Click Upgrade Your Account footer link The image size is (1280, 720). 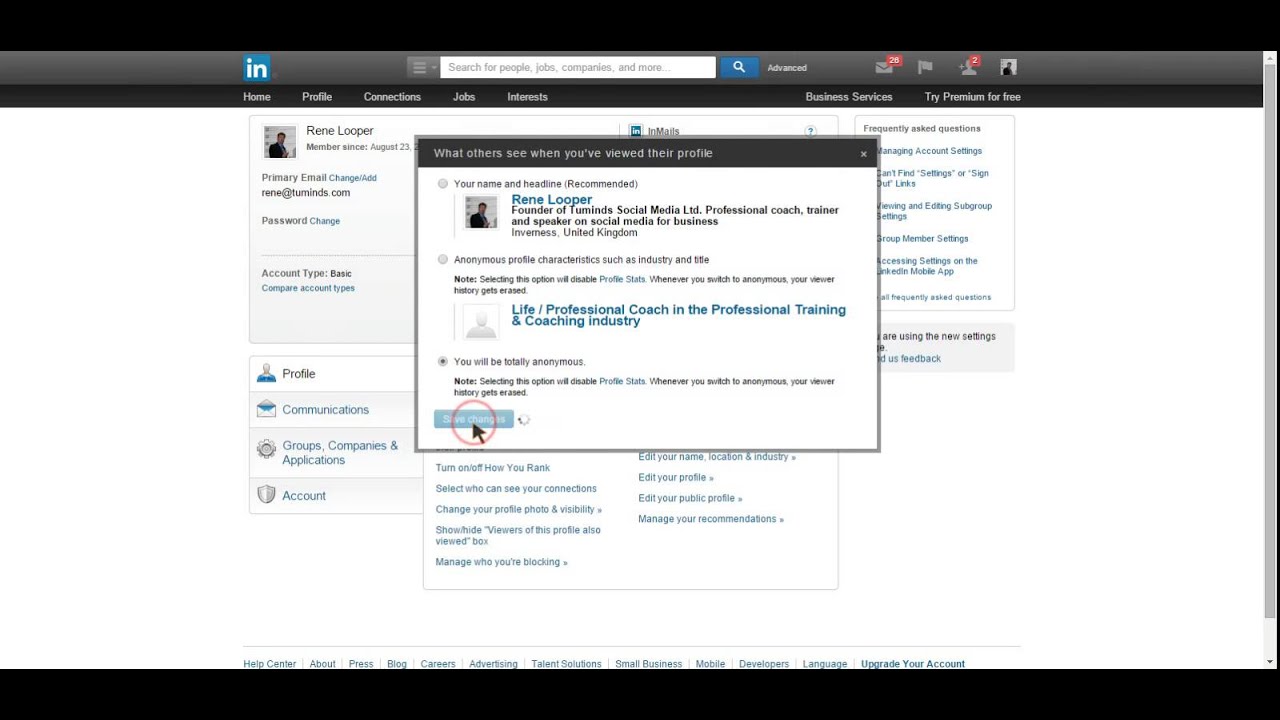coord(913,664)
